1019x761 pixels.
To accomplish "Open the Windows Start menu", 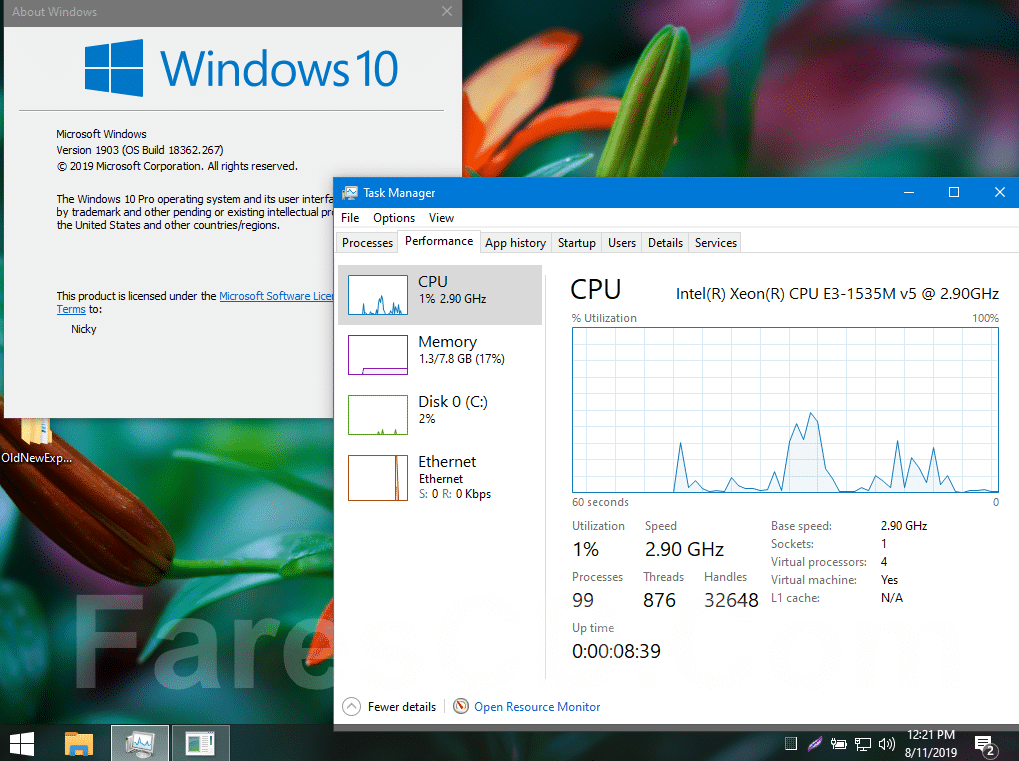I will click(x=21, y=743).
